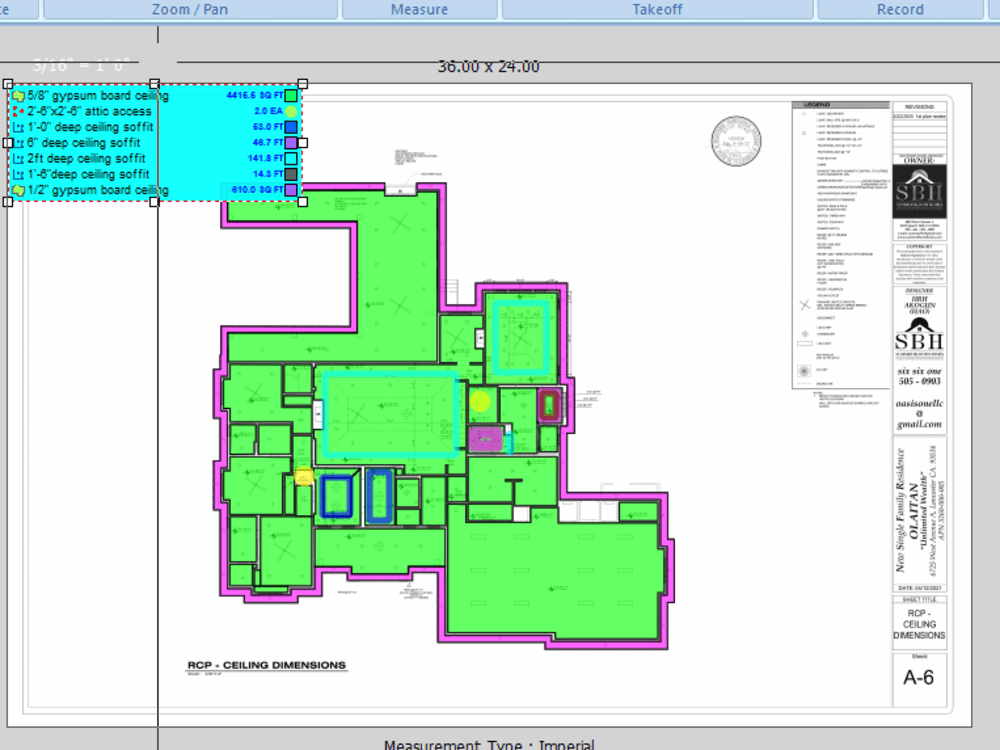Select purple swatch for 6" deep ceiling soffit
The height and width of the screenshot is (750, 1000).
tap(291, 143)
